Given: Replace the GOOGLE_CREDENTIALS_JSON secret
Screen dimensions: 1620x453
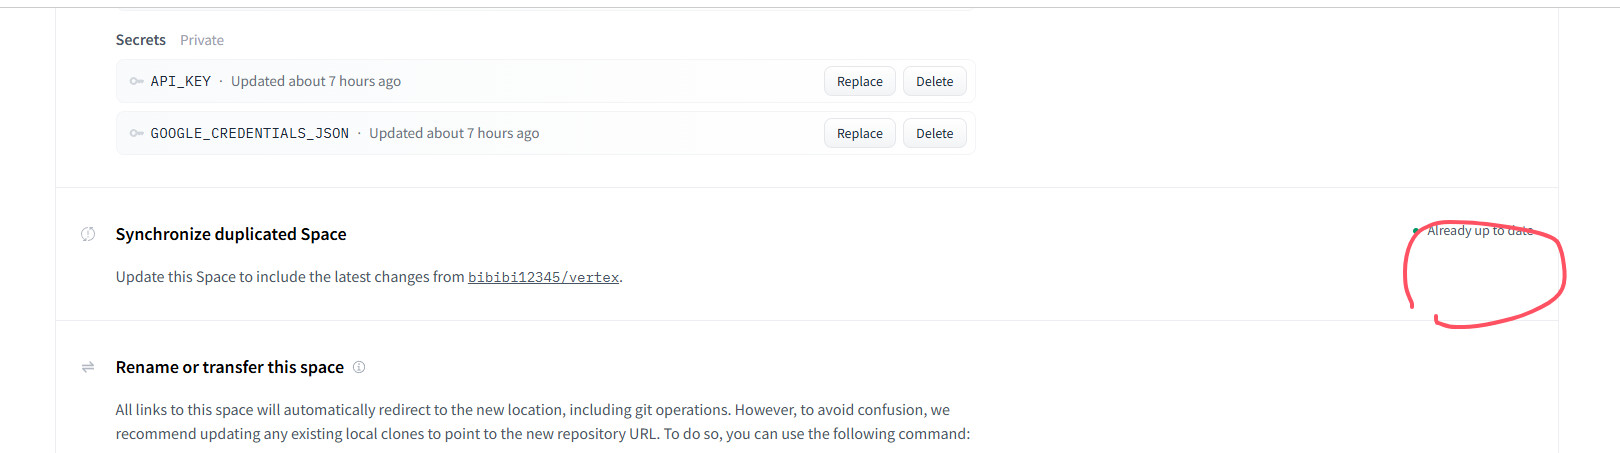Looking at the screenshot, I should click(x=859, y=133).
